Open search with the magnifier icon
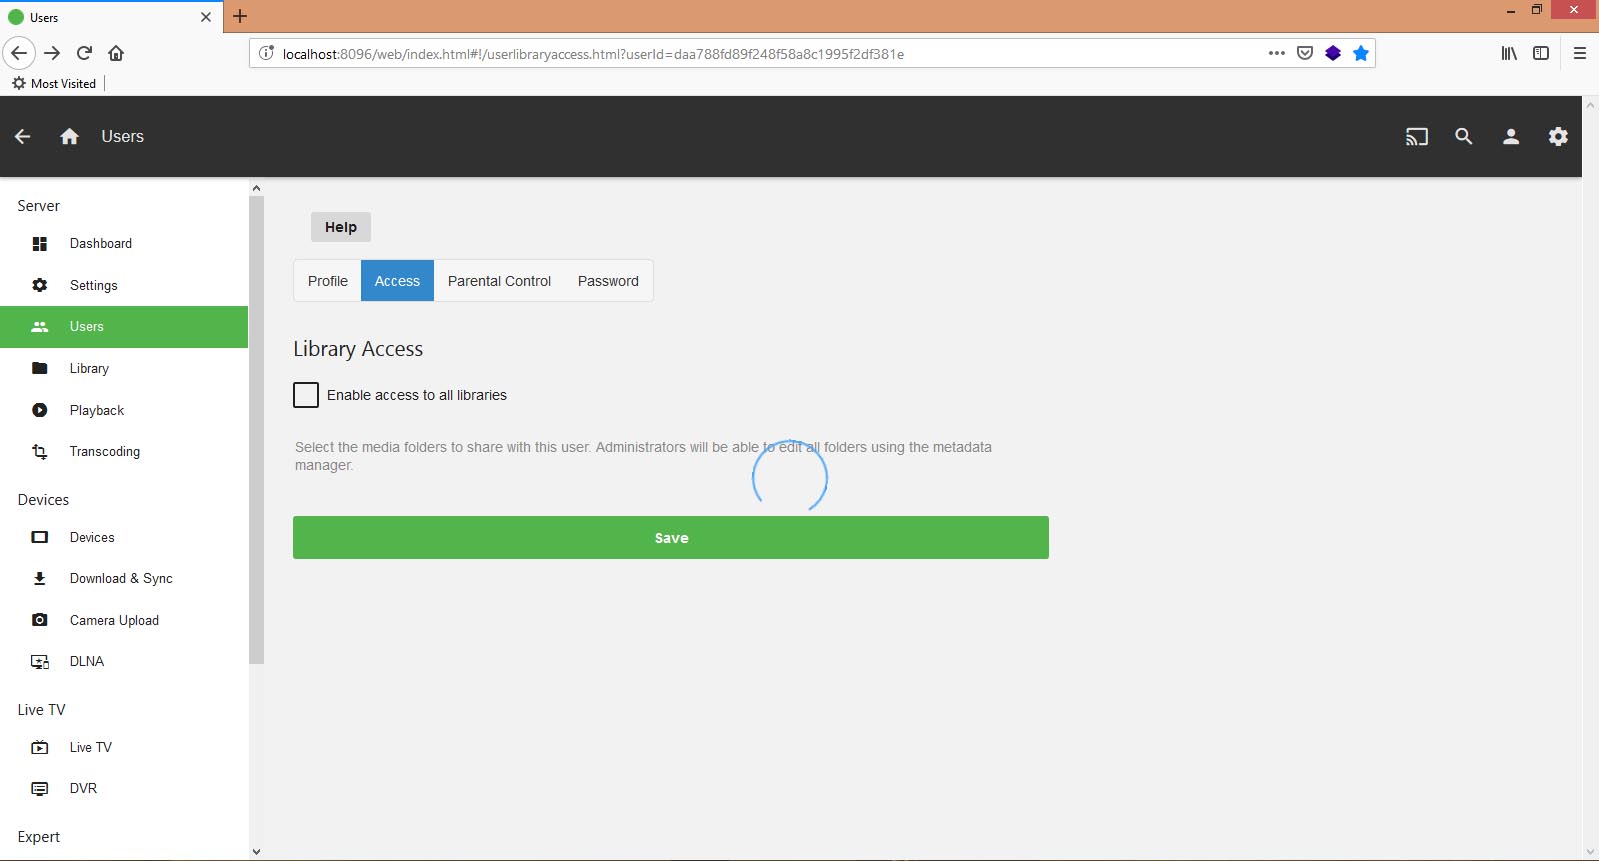The height and width of the screenshot is (861, 1599). [x=1464, y=137]
